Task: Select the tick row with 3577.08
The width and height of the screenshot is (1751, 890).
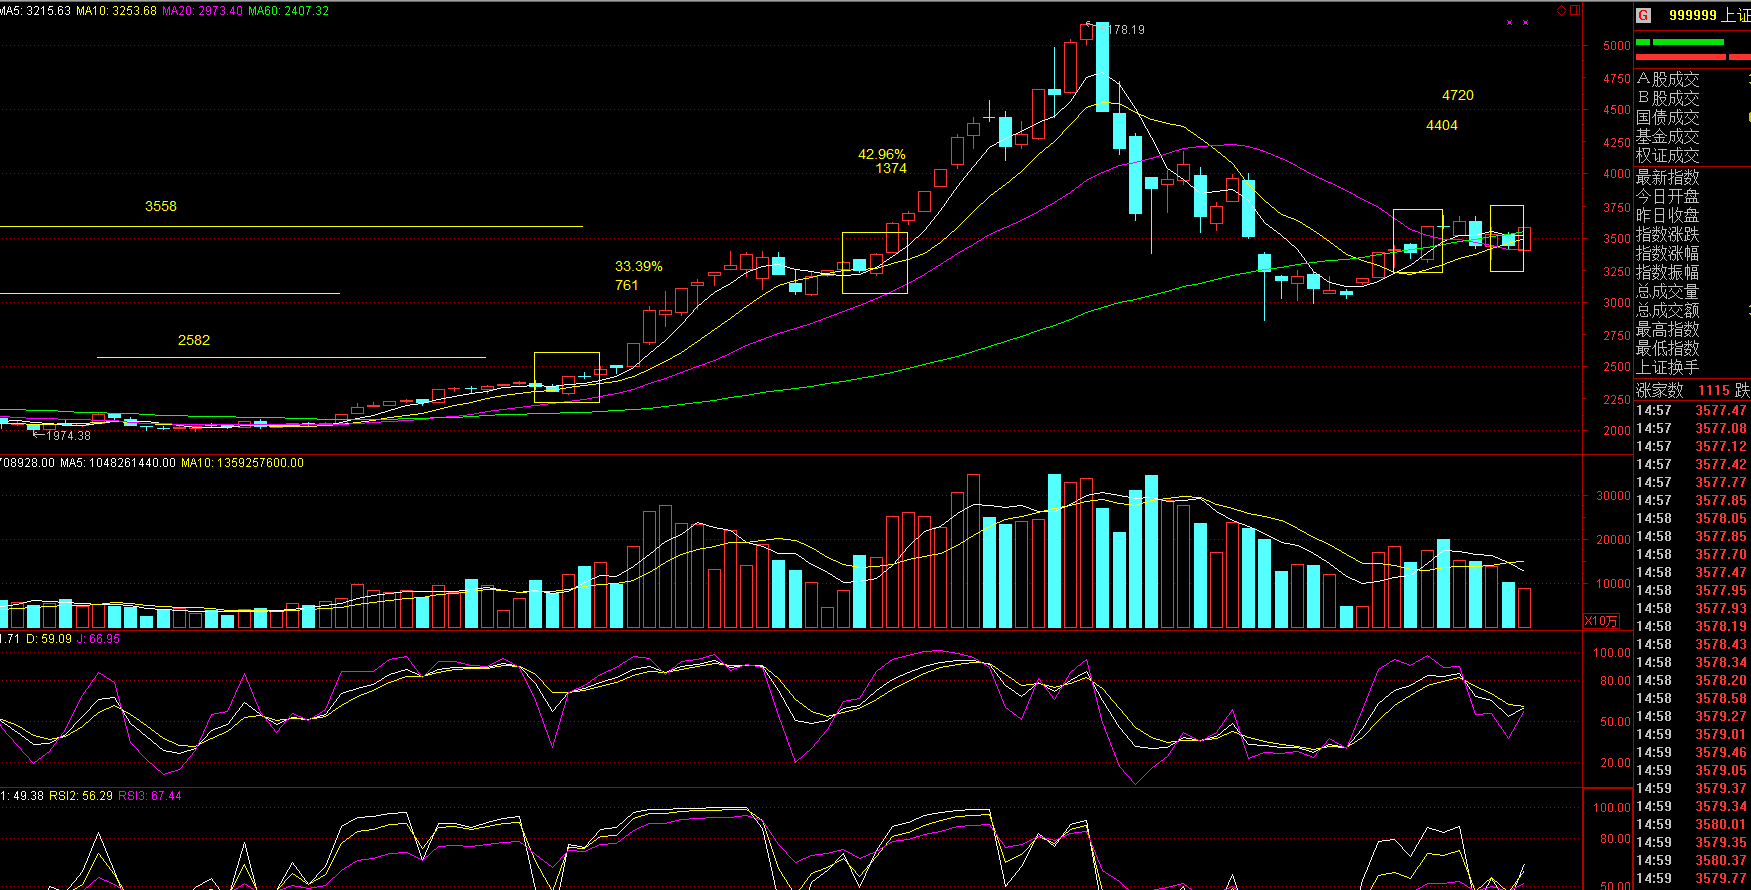Action: click(1693, 428)
